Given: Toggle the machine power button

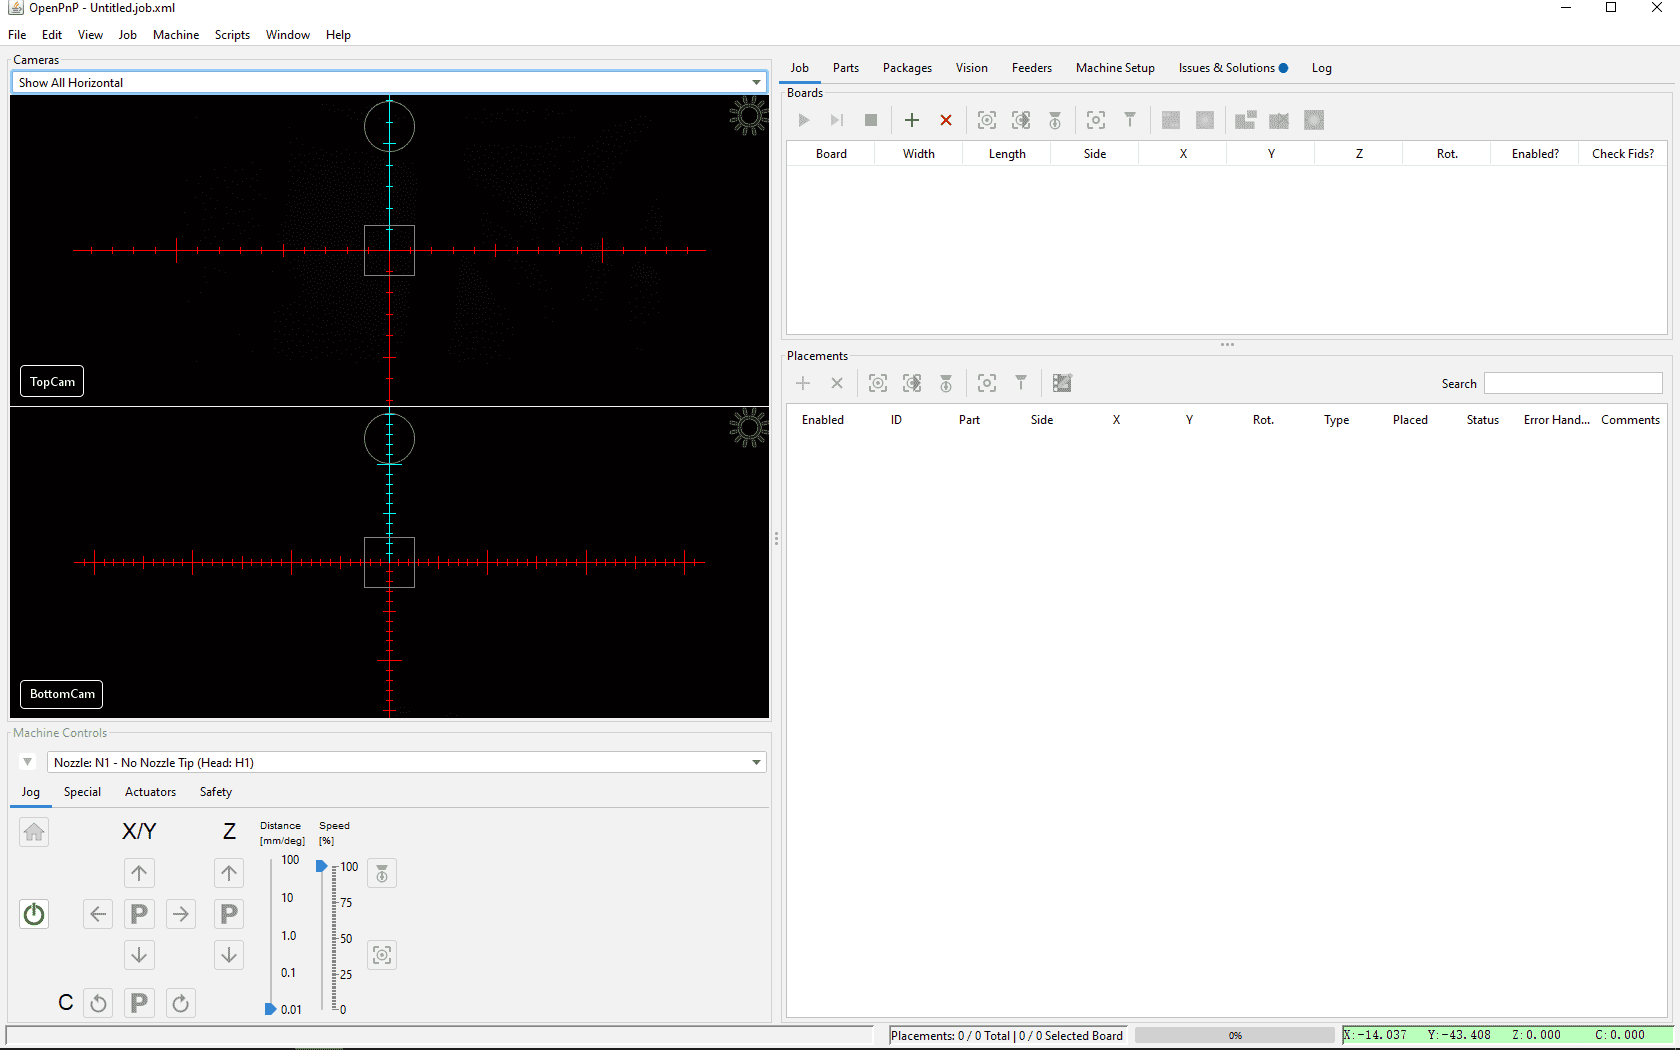Looking at the screenshot, I should click(x=34, y=914).
